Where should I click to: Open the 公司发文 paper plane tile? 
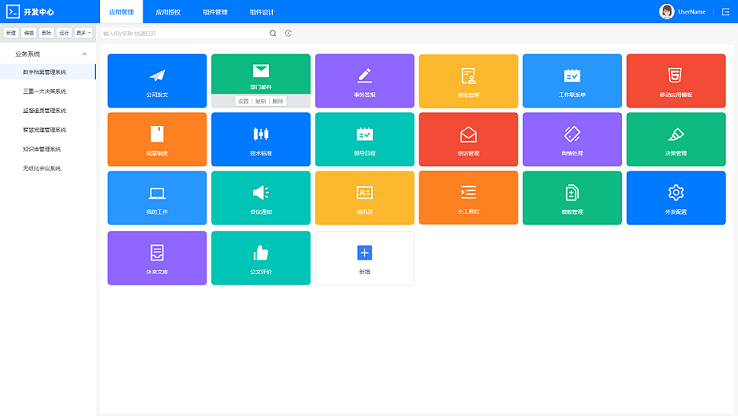[156, 80]
